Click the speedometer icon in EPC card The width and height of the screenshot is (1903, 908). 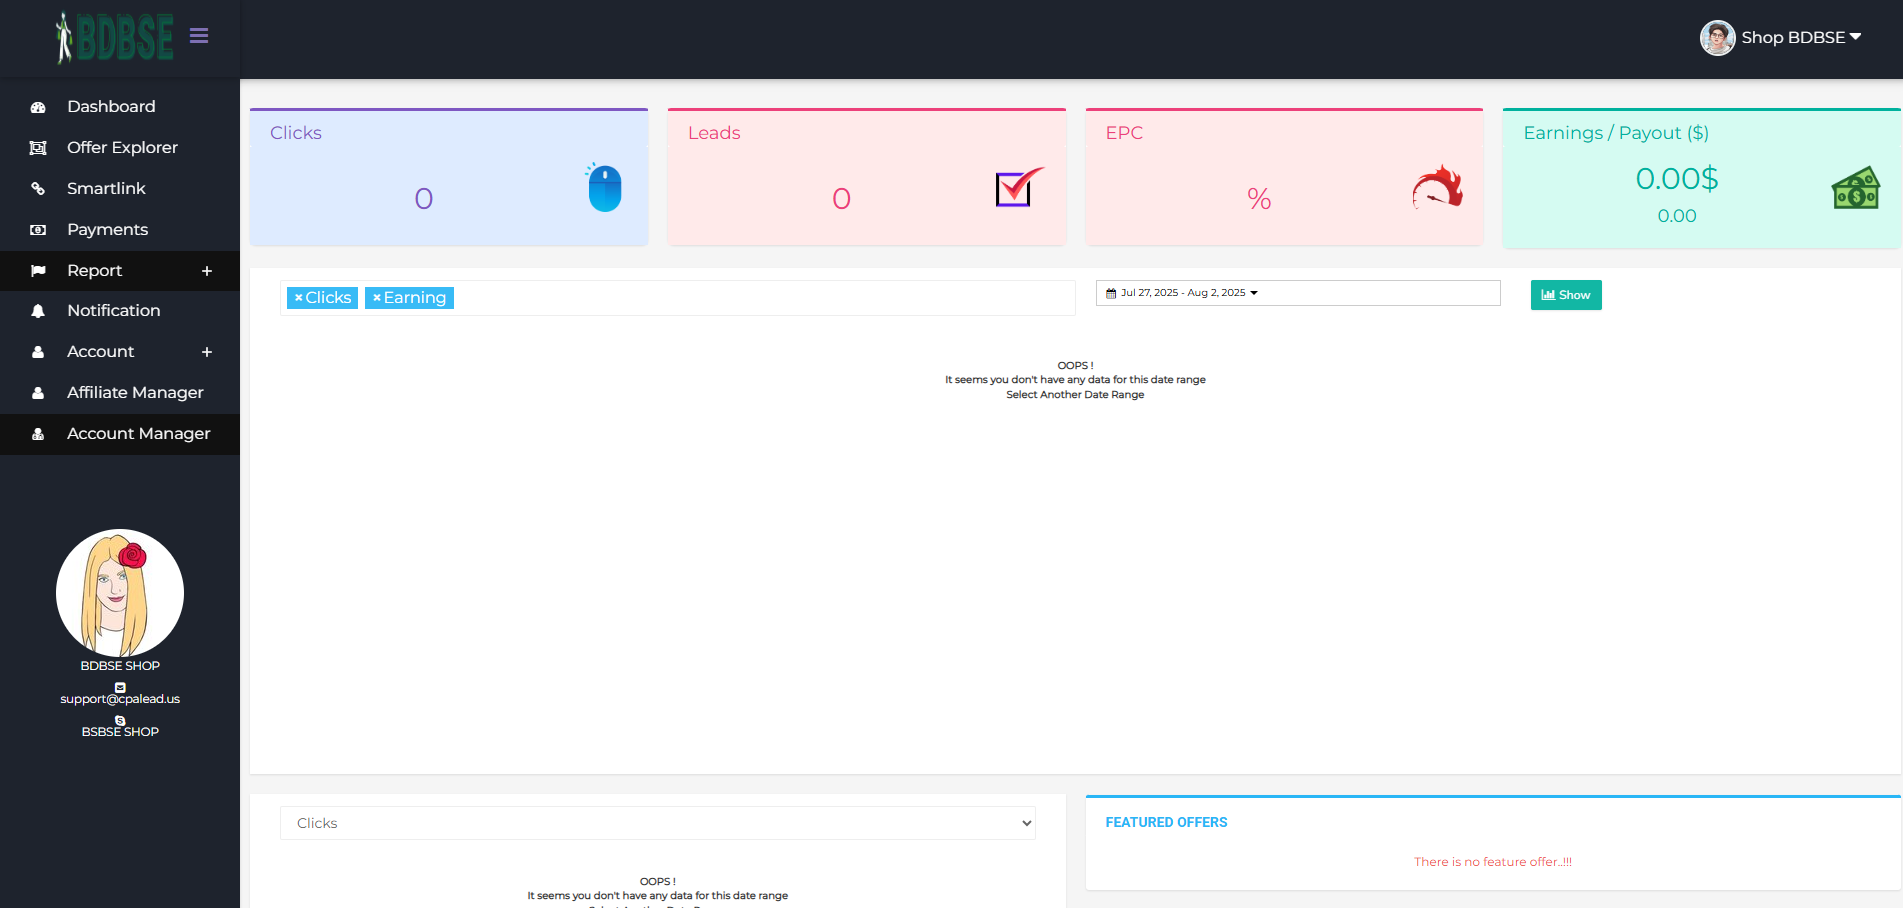(1438, 187)
